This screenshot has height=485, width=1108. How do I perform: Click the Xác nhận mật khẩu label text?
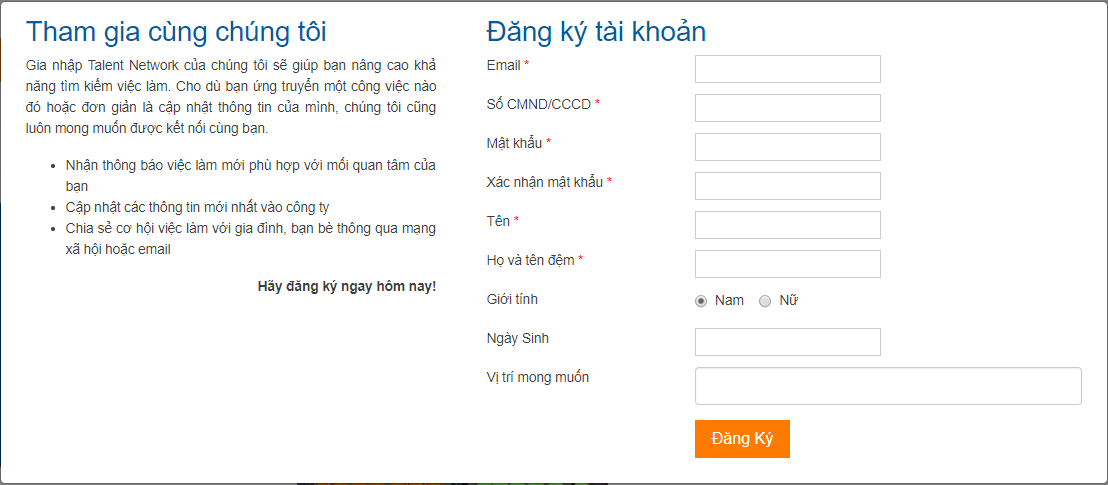[545, 182]
